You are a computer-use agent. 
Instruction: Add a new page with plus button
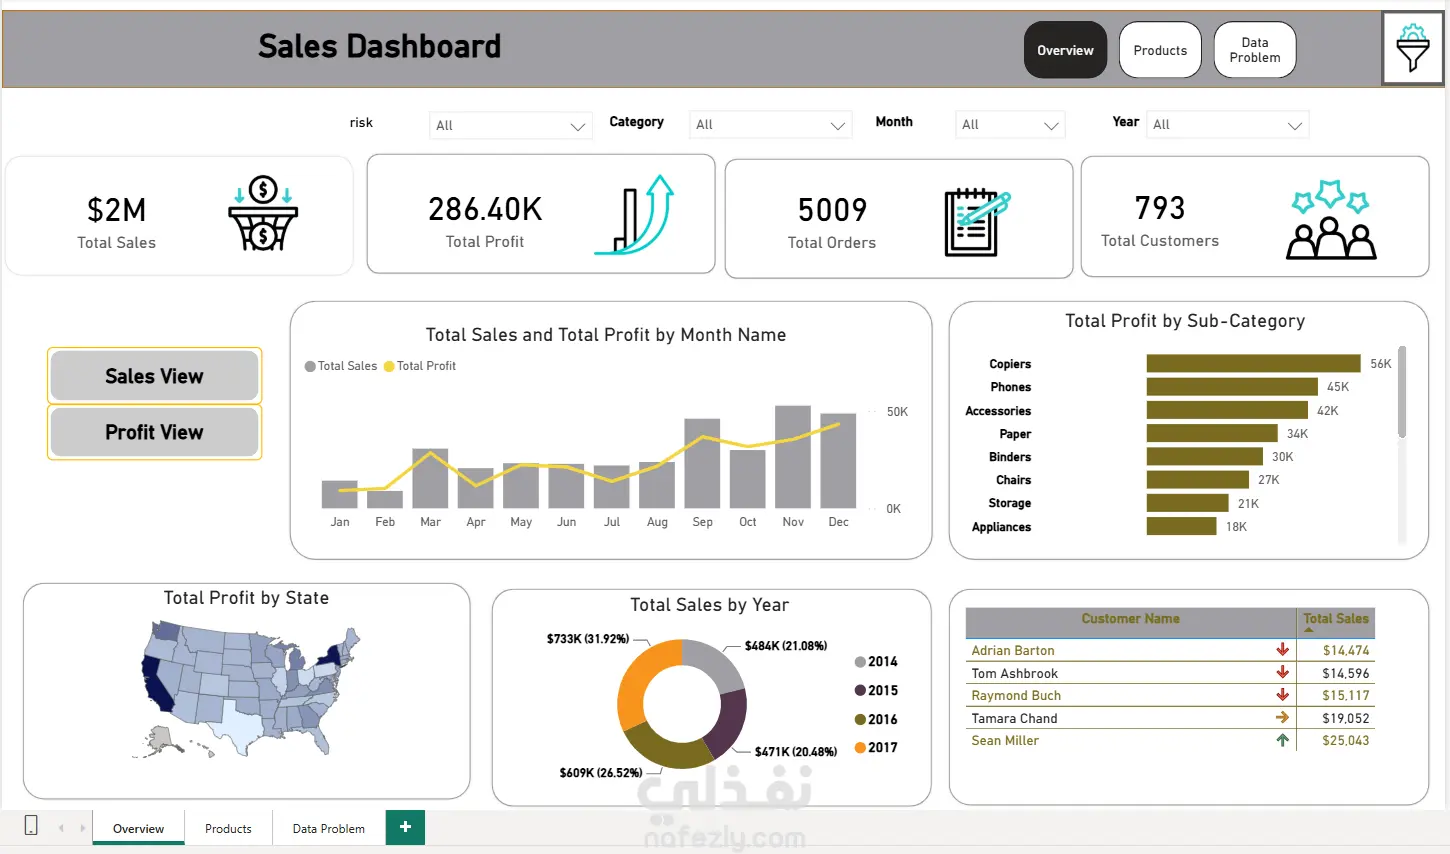tap(405, 827)
